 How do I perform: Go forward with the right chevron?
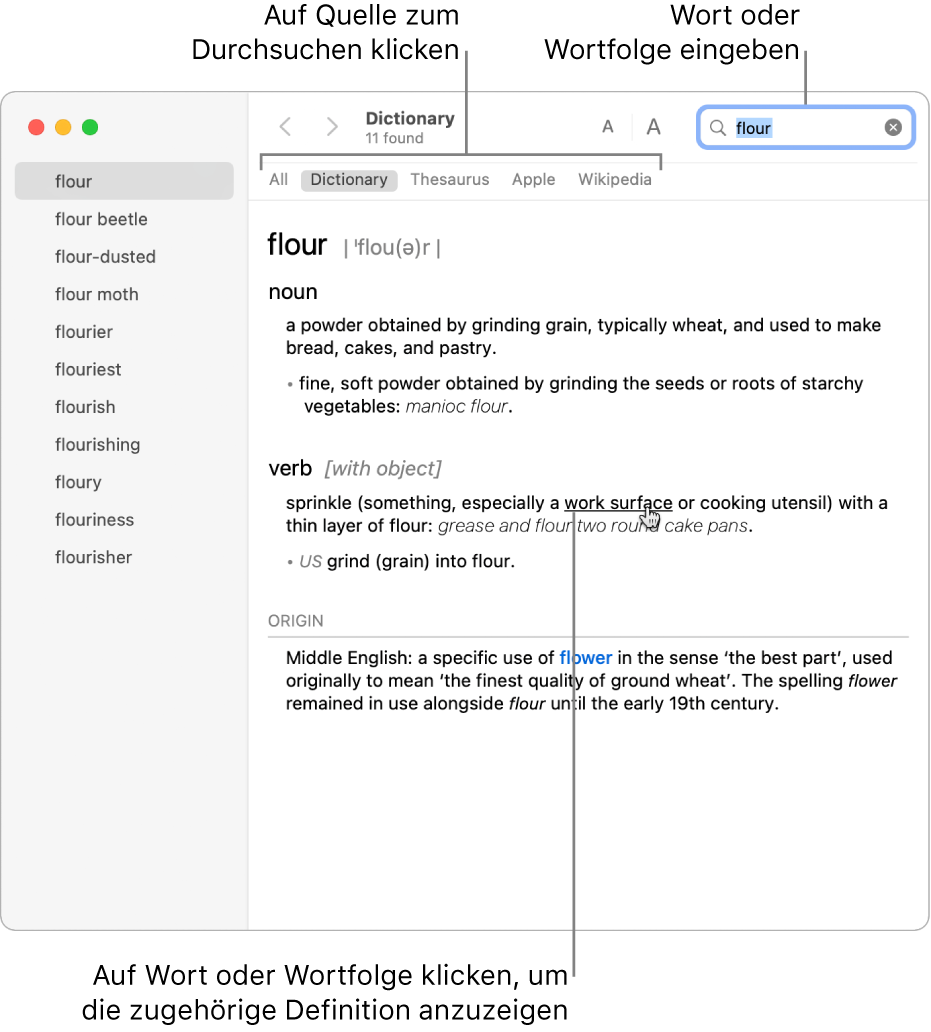pos(332,126)
